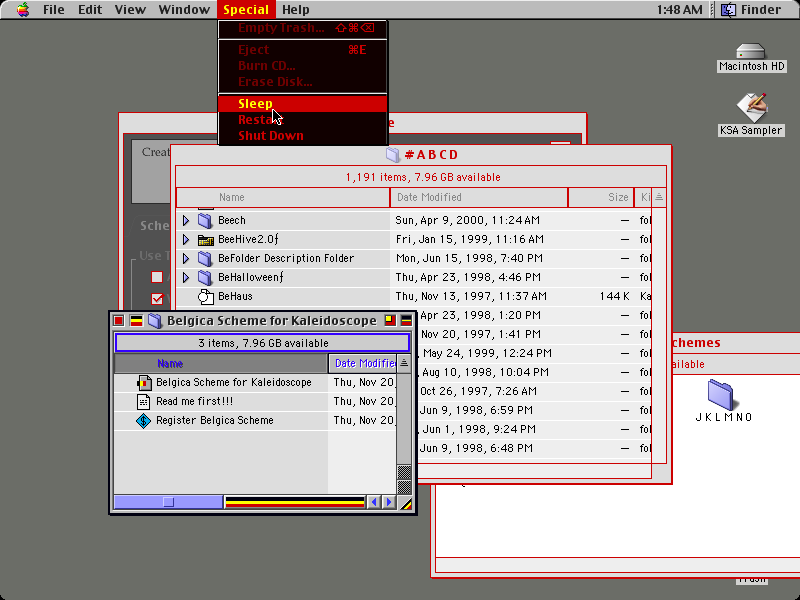
Task: Sort by Name in # A B C D window
Action: point(283,197)
